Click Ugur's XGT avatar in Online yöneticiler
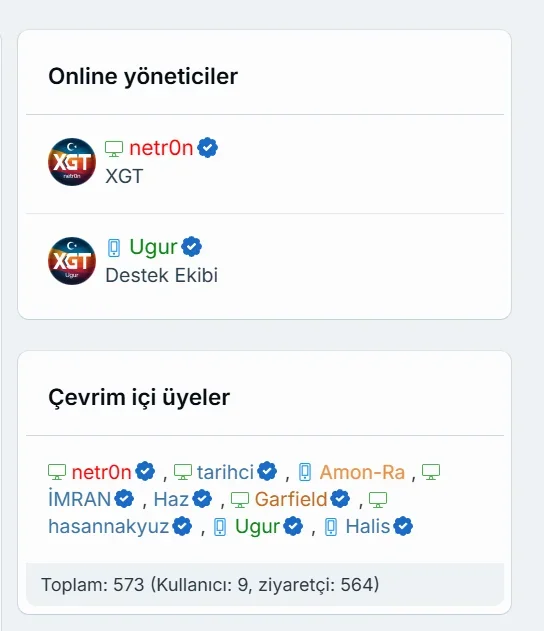544x631 pixels. (72, 261)
